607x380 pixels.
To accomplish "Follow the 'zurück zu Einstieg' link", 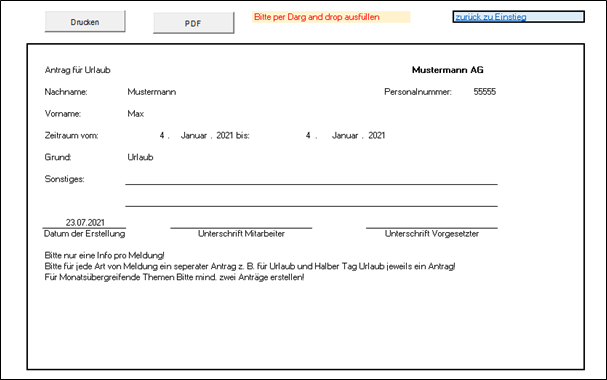I will [518, 17].
